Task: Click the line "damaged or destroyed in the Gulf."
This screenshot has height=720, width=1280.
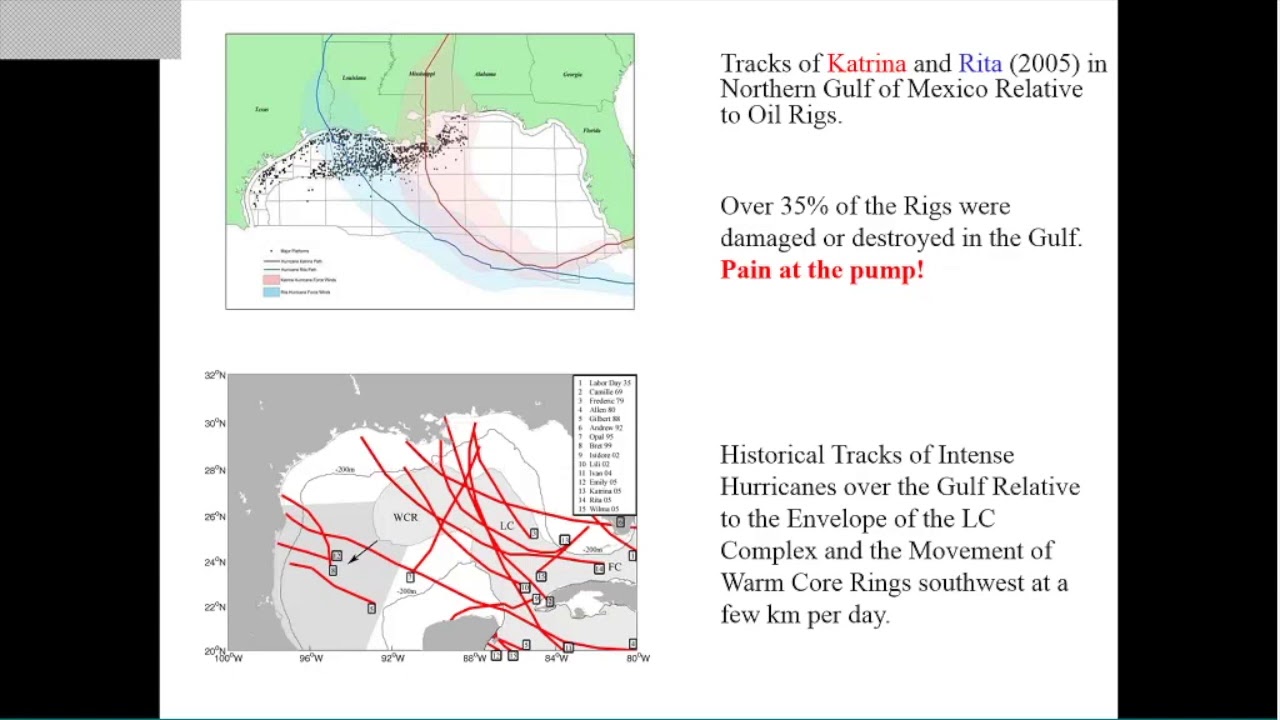Action: click(x=901, y=238)
